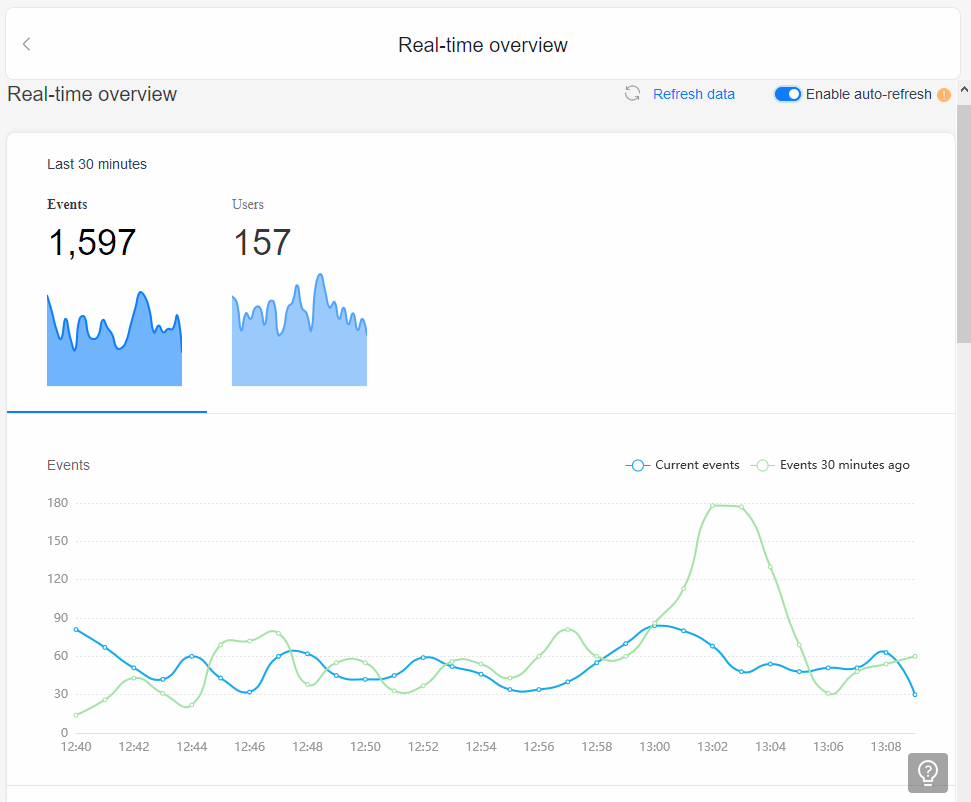Disable the auto-refresh toggle switch
The height and width of the screenshot is (802, 971).
click(788, 94)
